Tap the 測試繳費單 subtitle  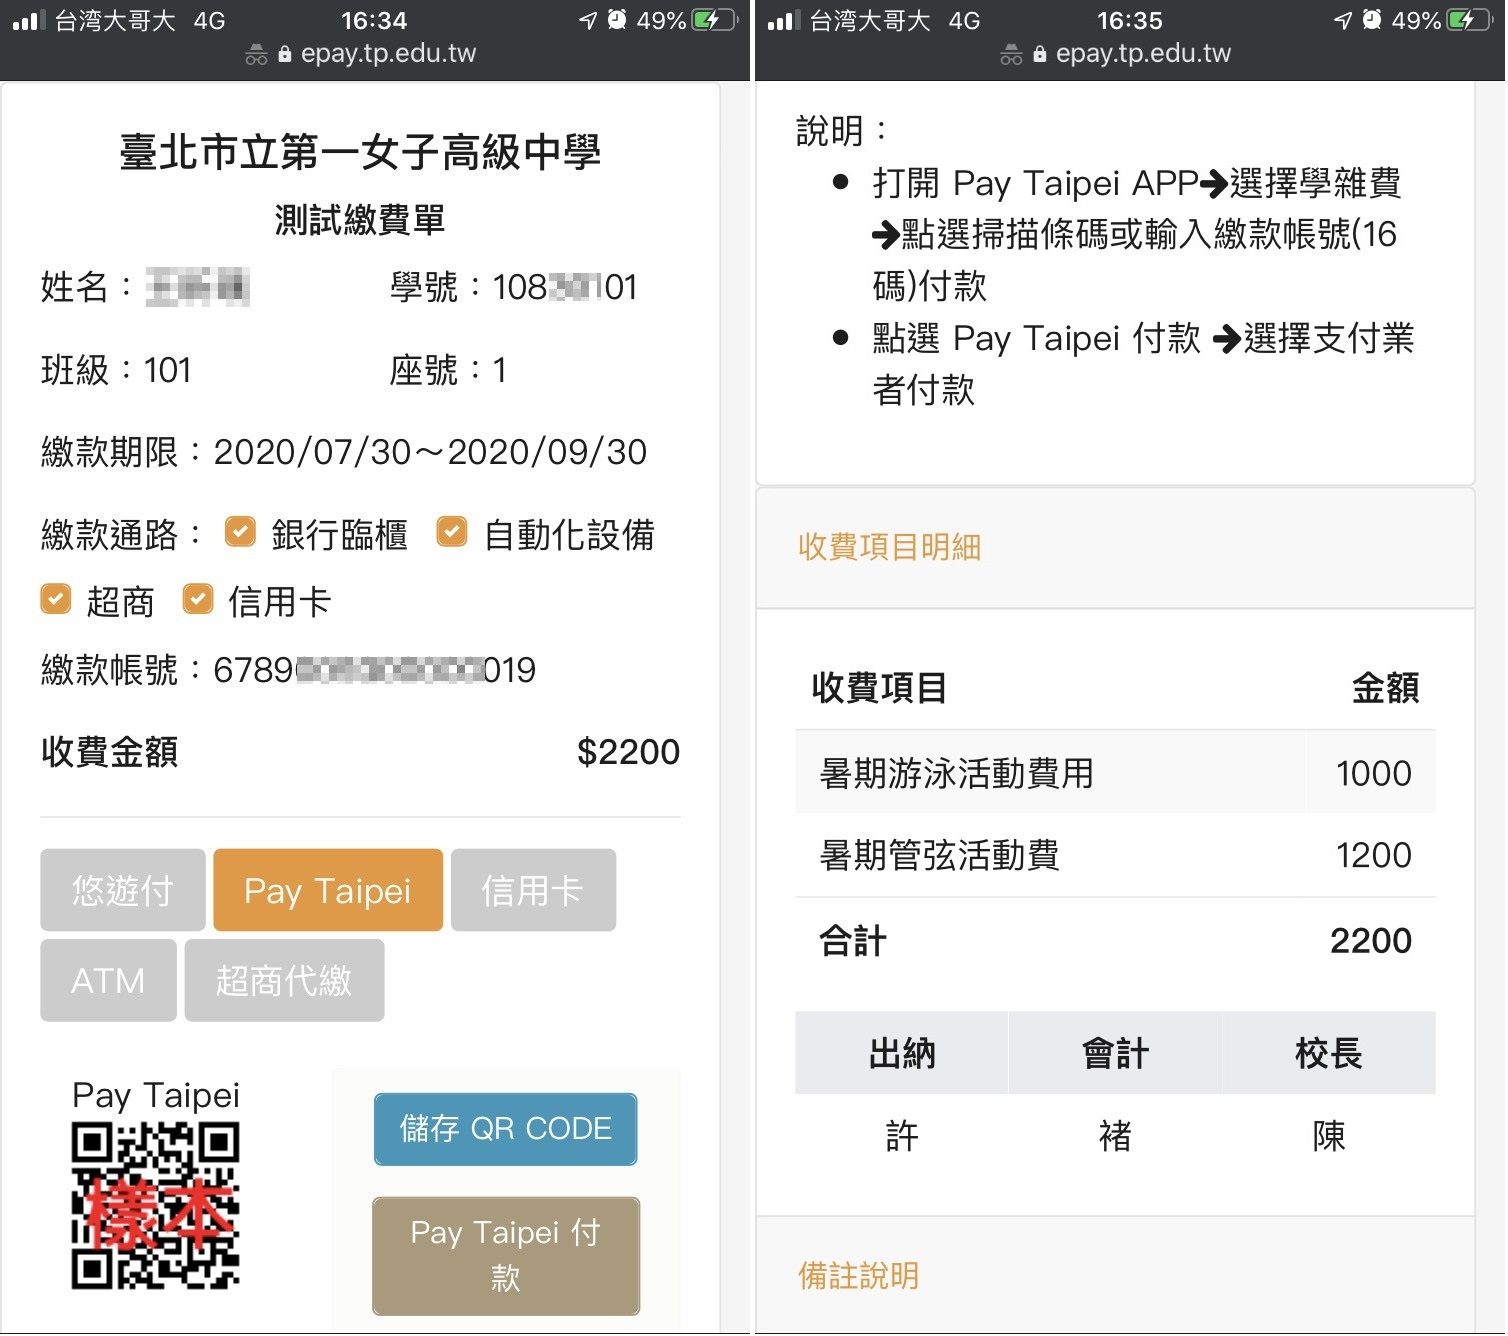click(x=360, y=220)
